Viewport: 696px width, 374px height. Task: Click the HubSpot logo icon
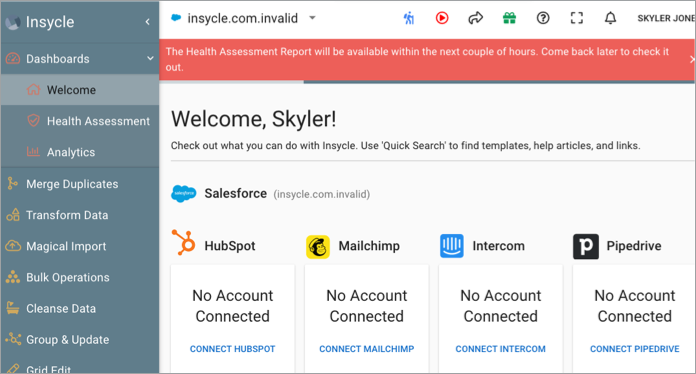pyautogui.click(x=184, y=242)
